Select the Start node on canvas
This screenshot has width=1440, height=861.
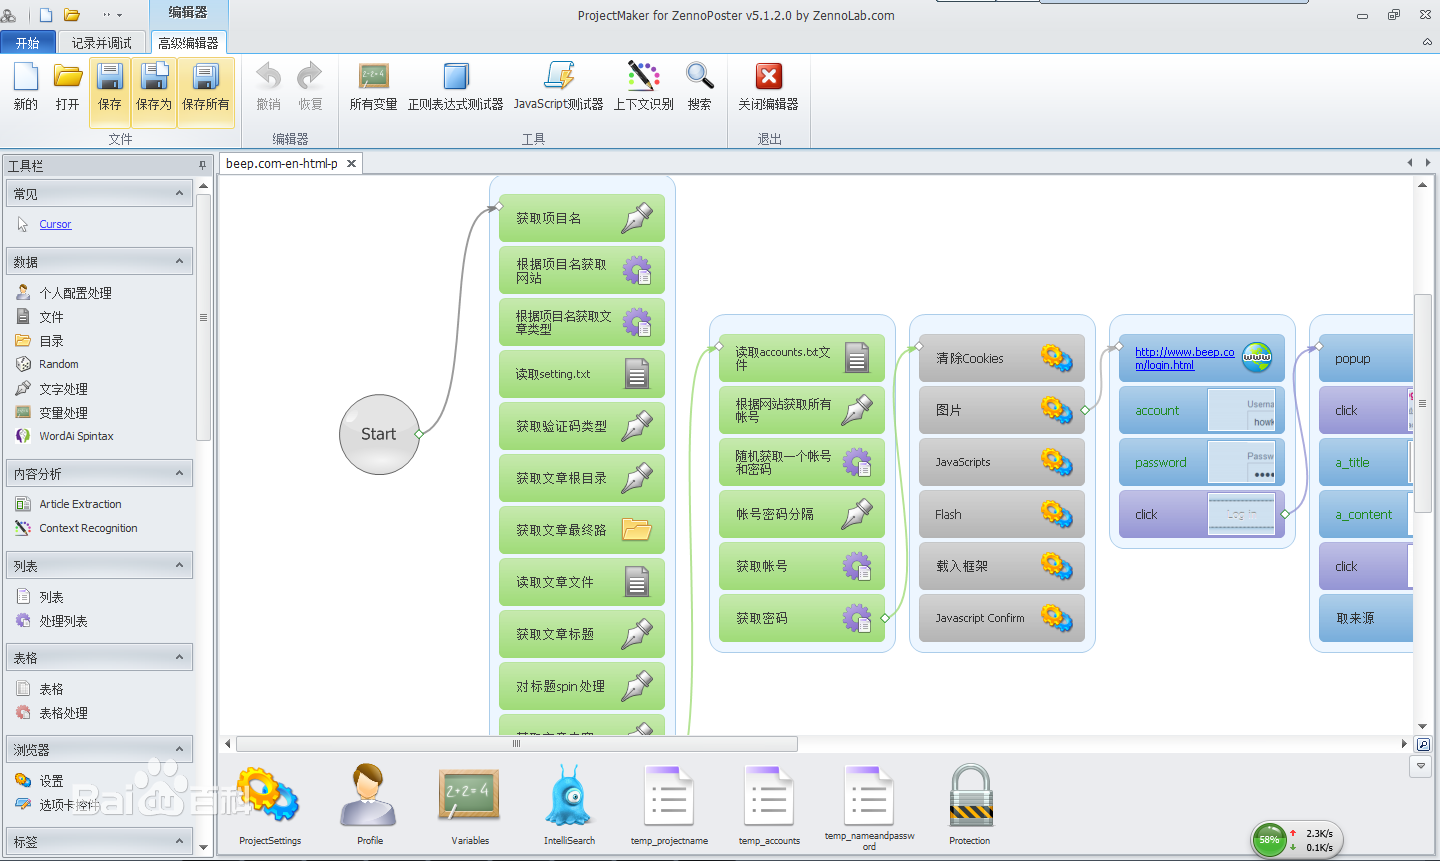coord(379,434)
